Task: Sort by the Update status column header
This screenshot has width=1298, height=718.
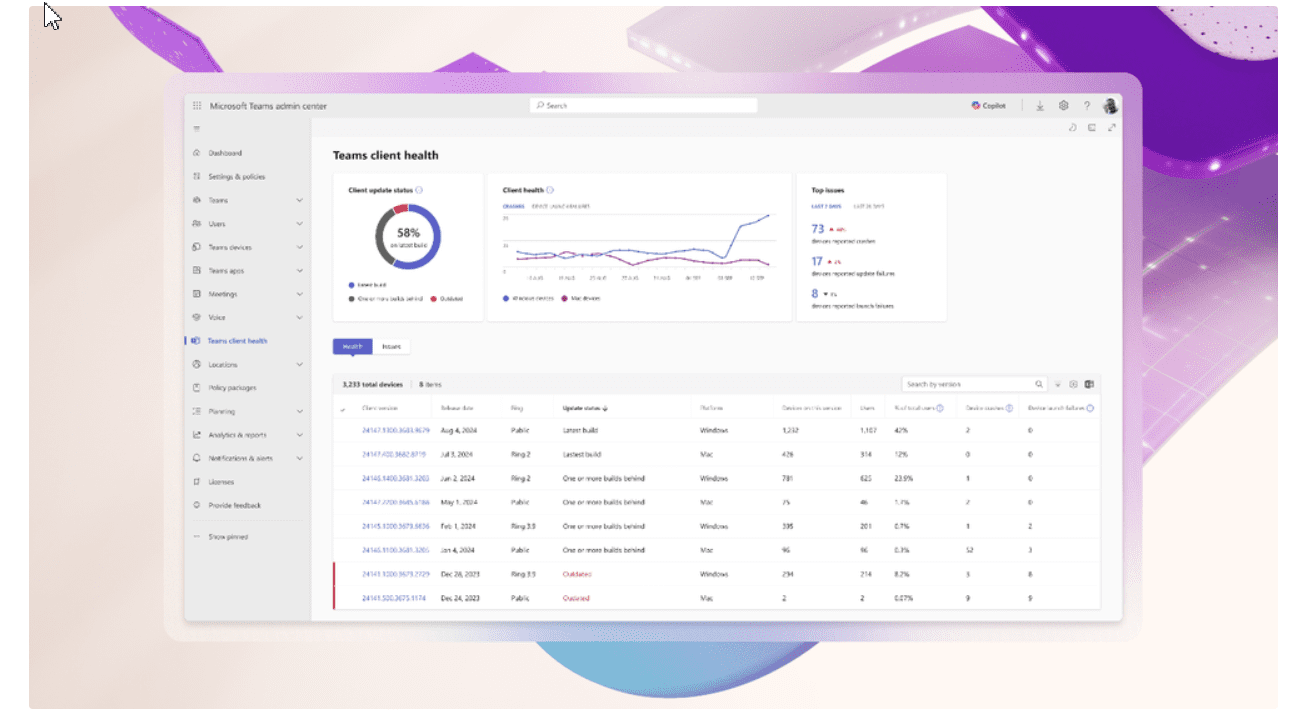Action: [586, 408]
